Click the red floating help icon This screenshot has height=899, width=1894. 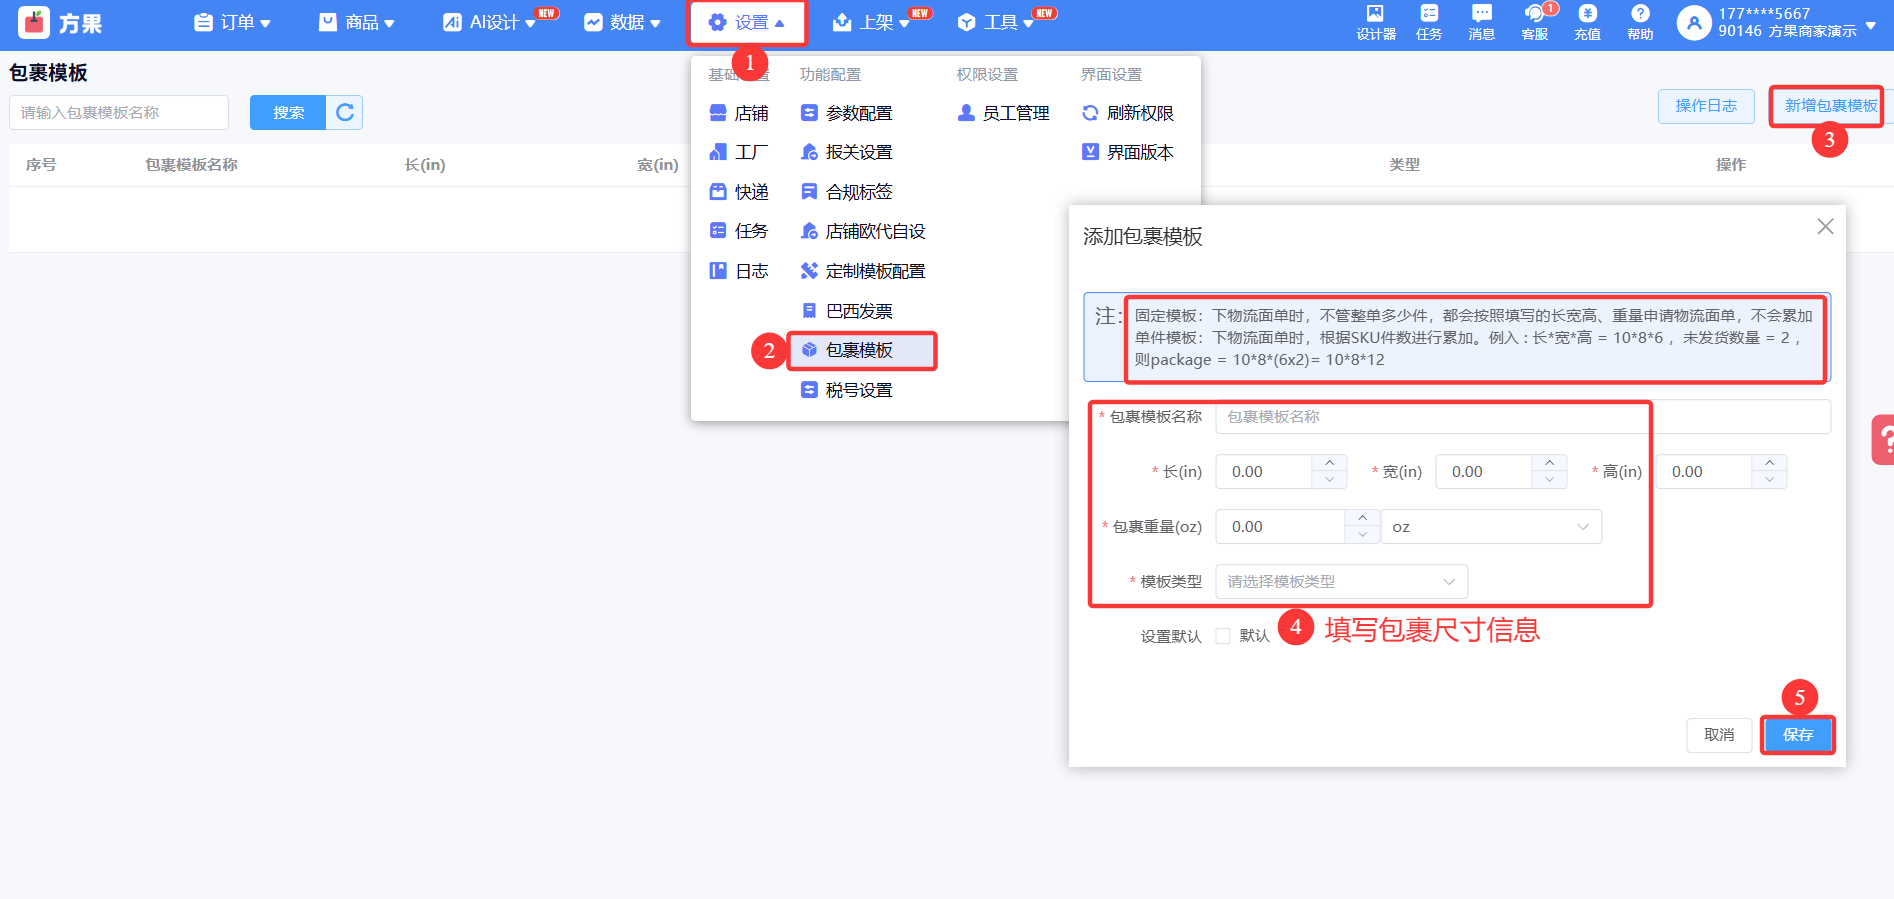pos(1883,440)
